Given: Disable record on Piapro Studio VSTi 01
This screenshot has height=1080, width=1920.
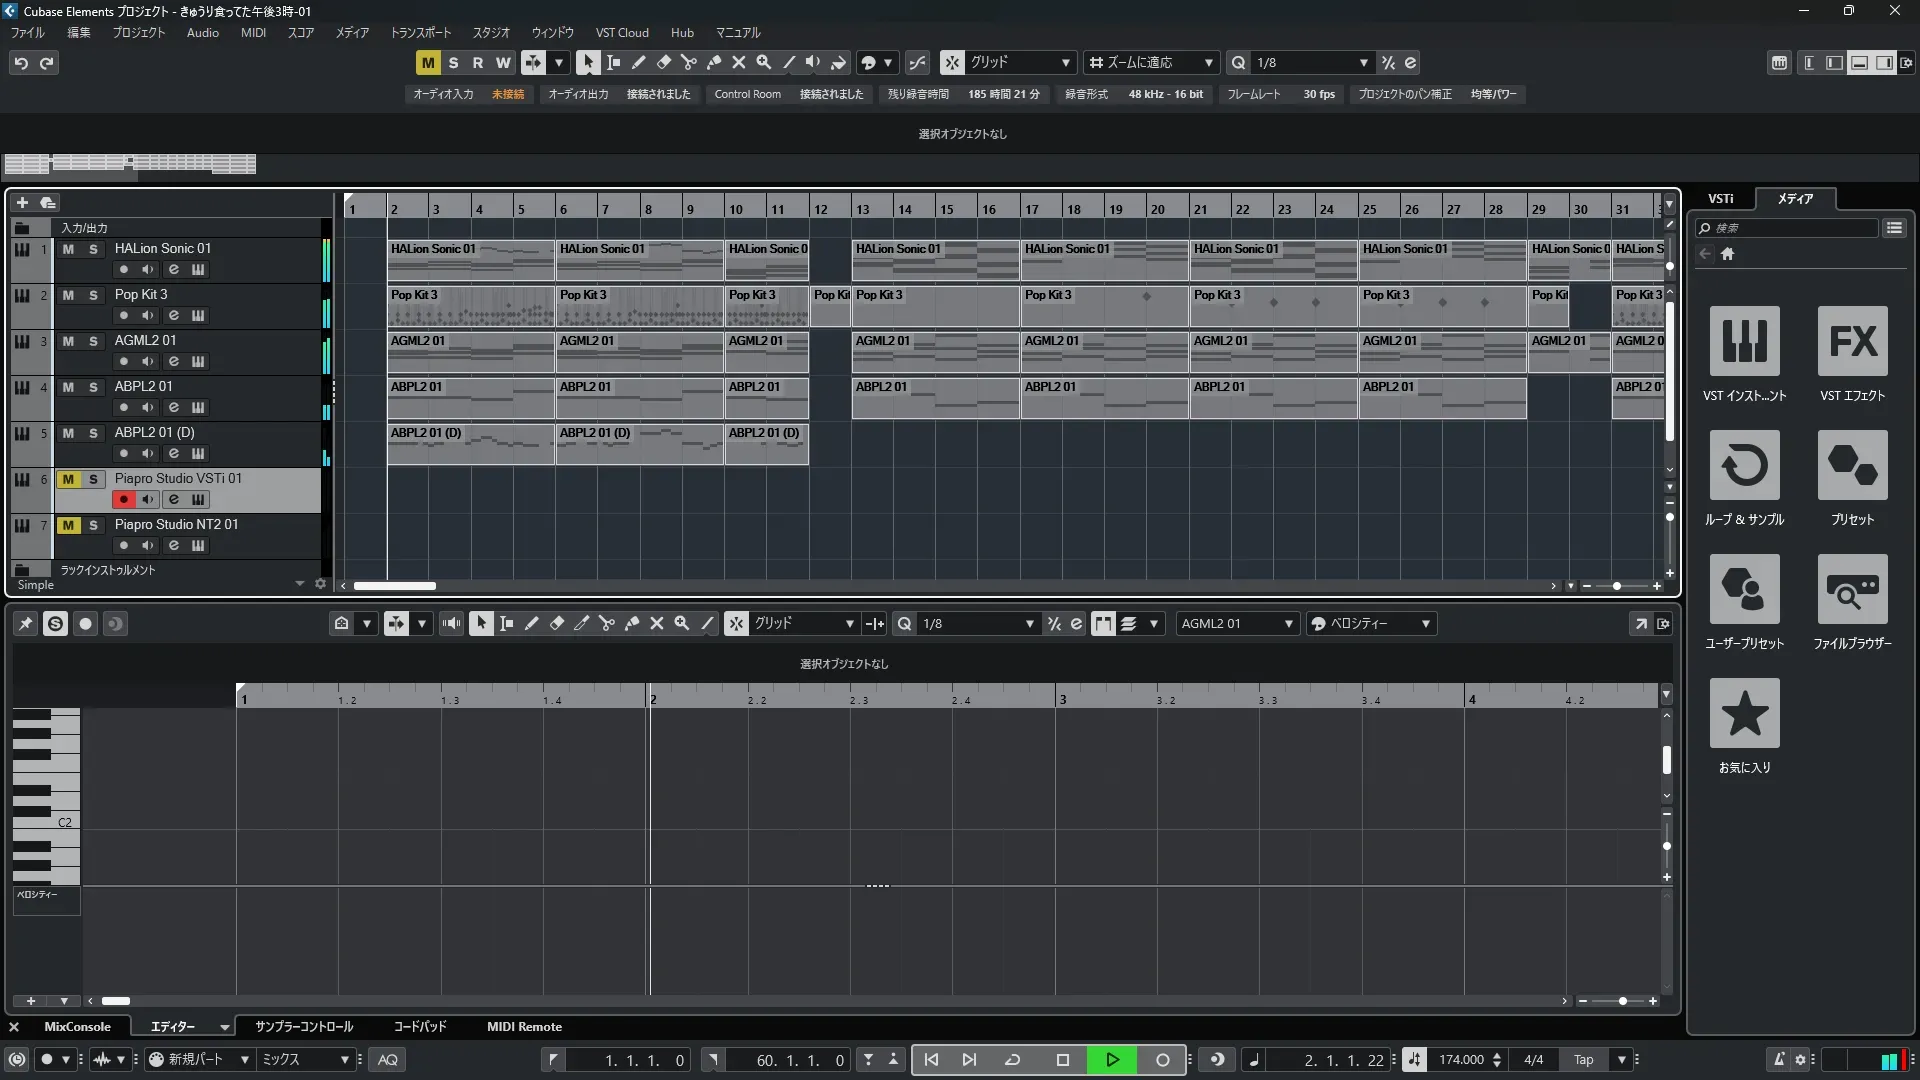Looking at the screenshot, I should click(x=123, y=499).
